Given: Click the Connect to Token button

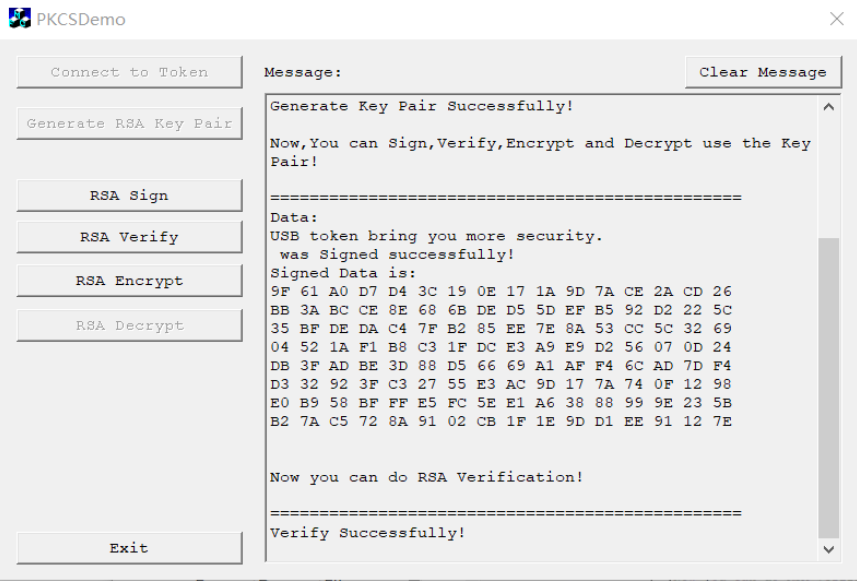Looking at the screenshot, I should tap(130, 72).
